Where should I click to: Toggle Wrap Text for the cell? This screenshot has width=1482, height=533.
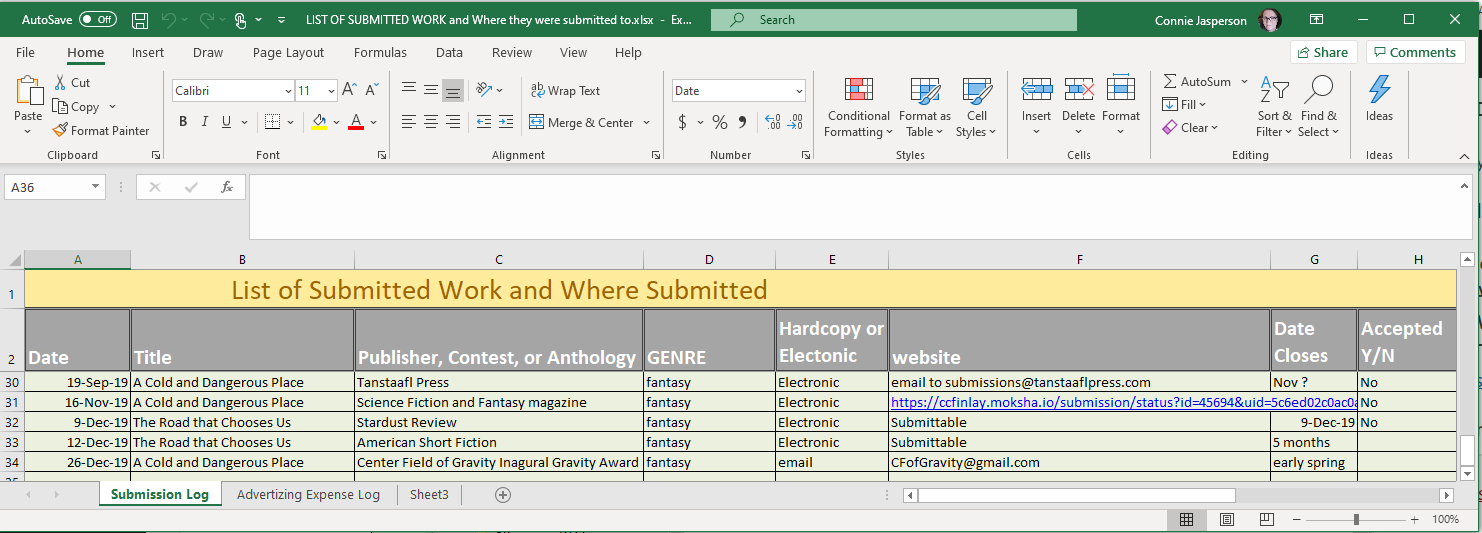coord(565,91)
